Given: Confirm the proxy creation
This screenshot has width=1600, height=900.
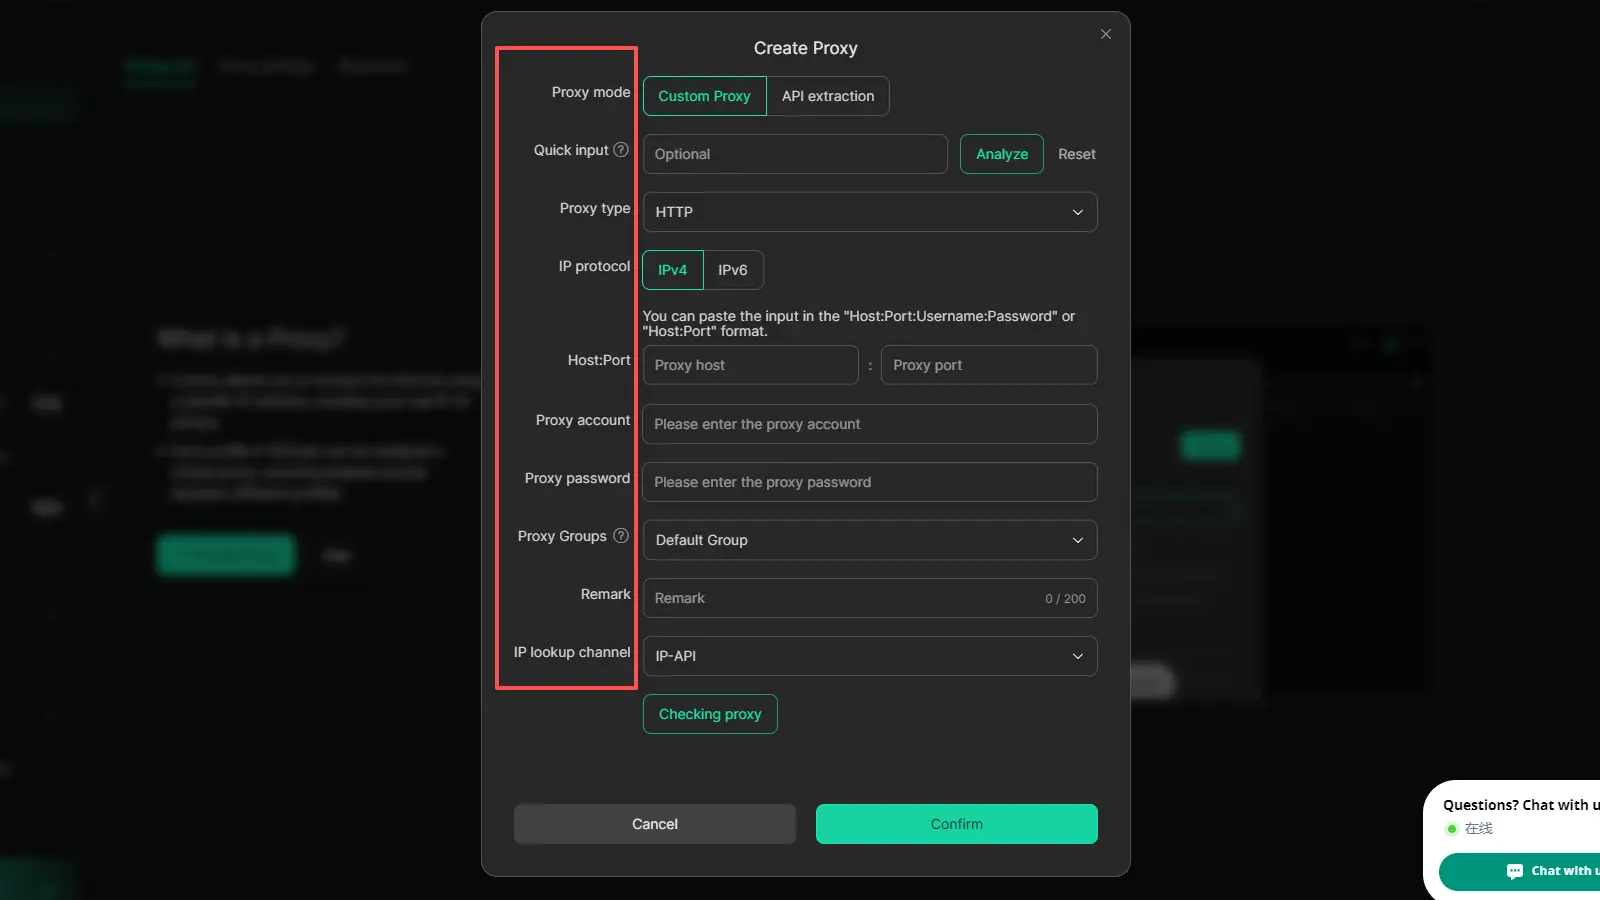Looking at the screenshot, I should coord(956,824).
